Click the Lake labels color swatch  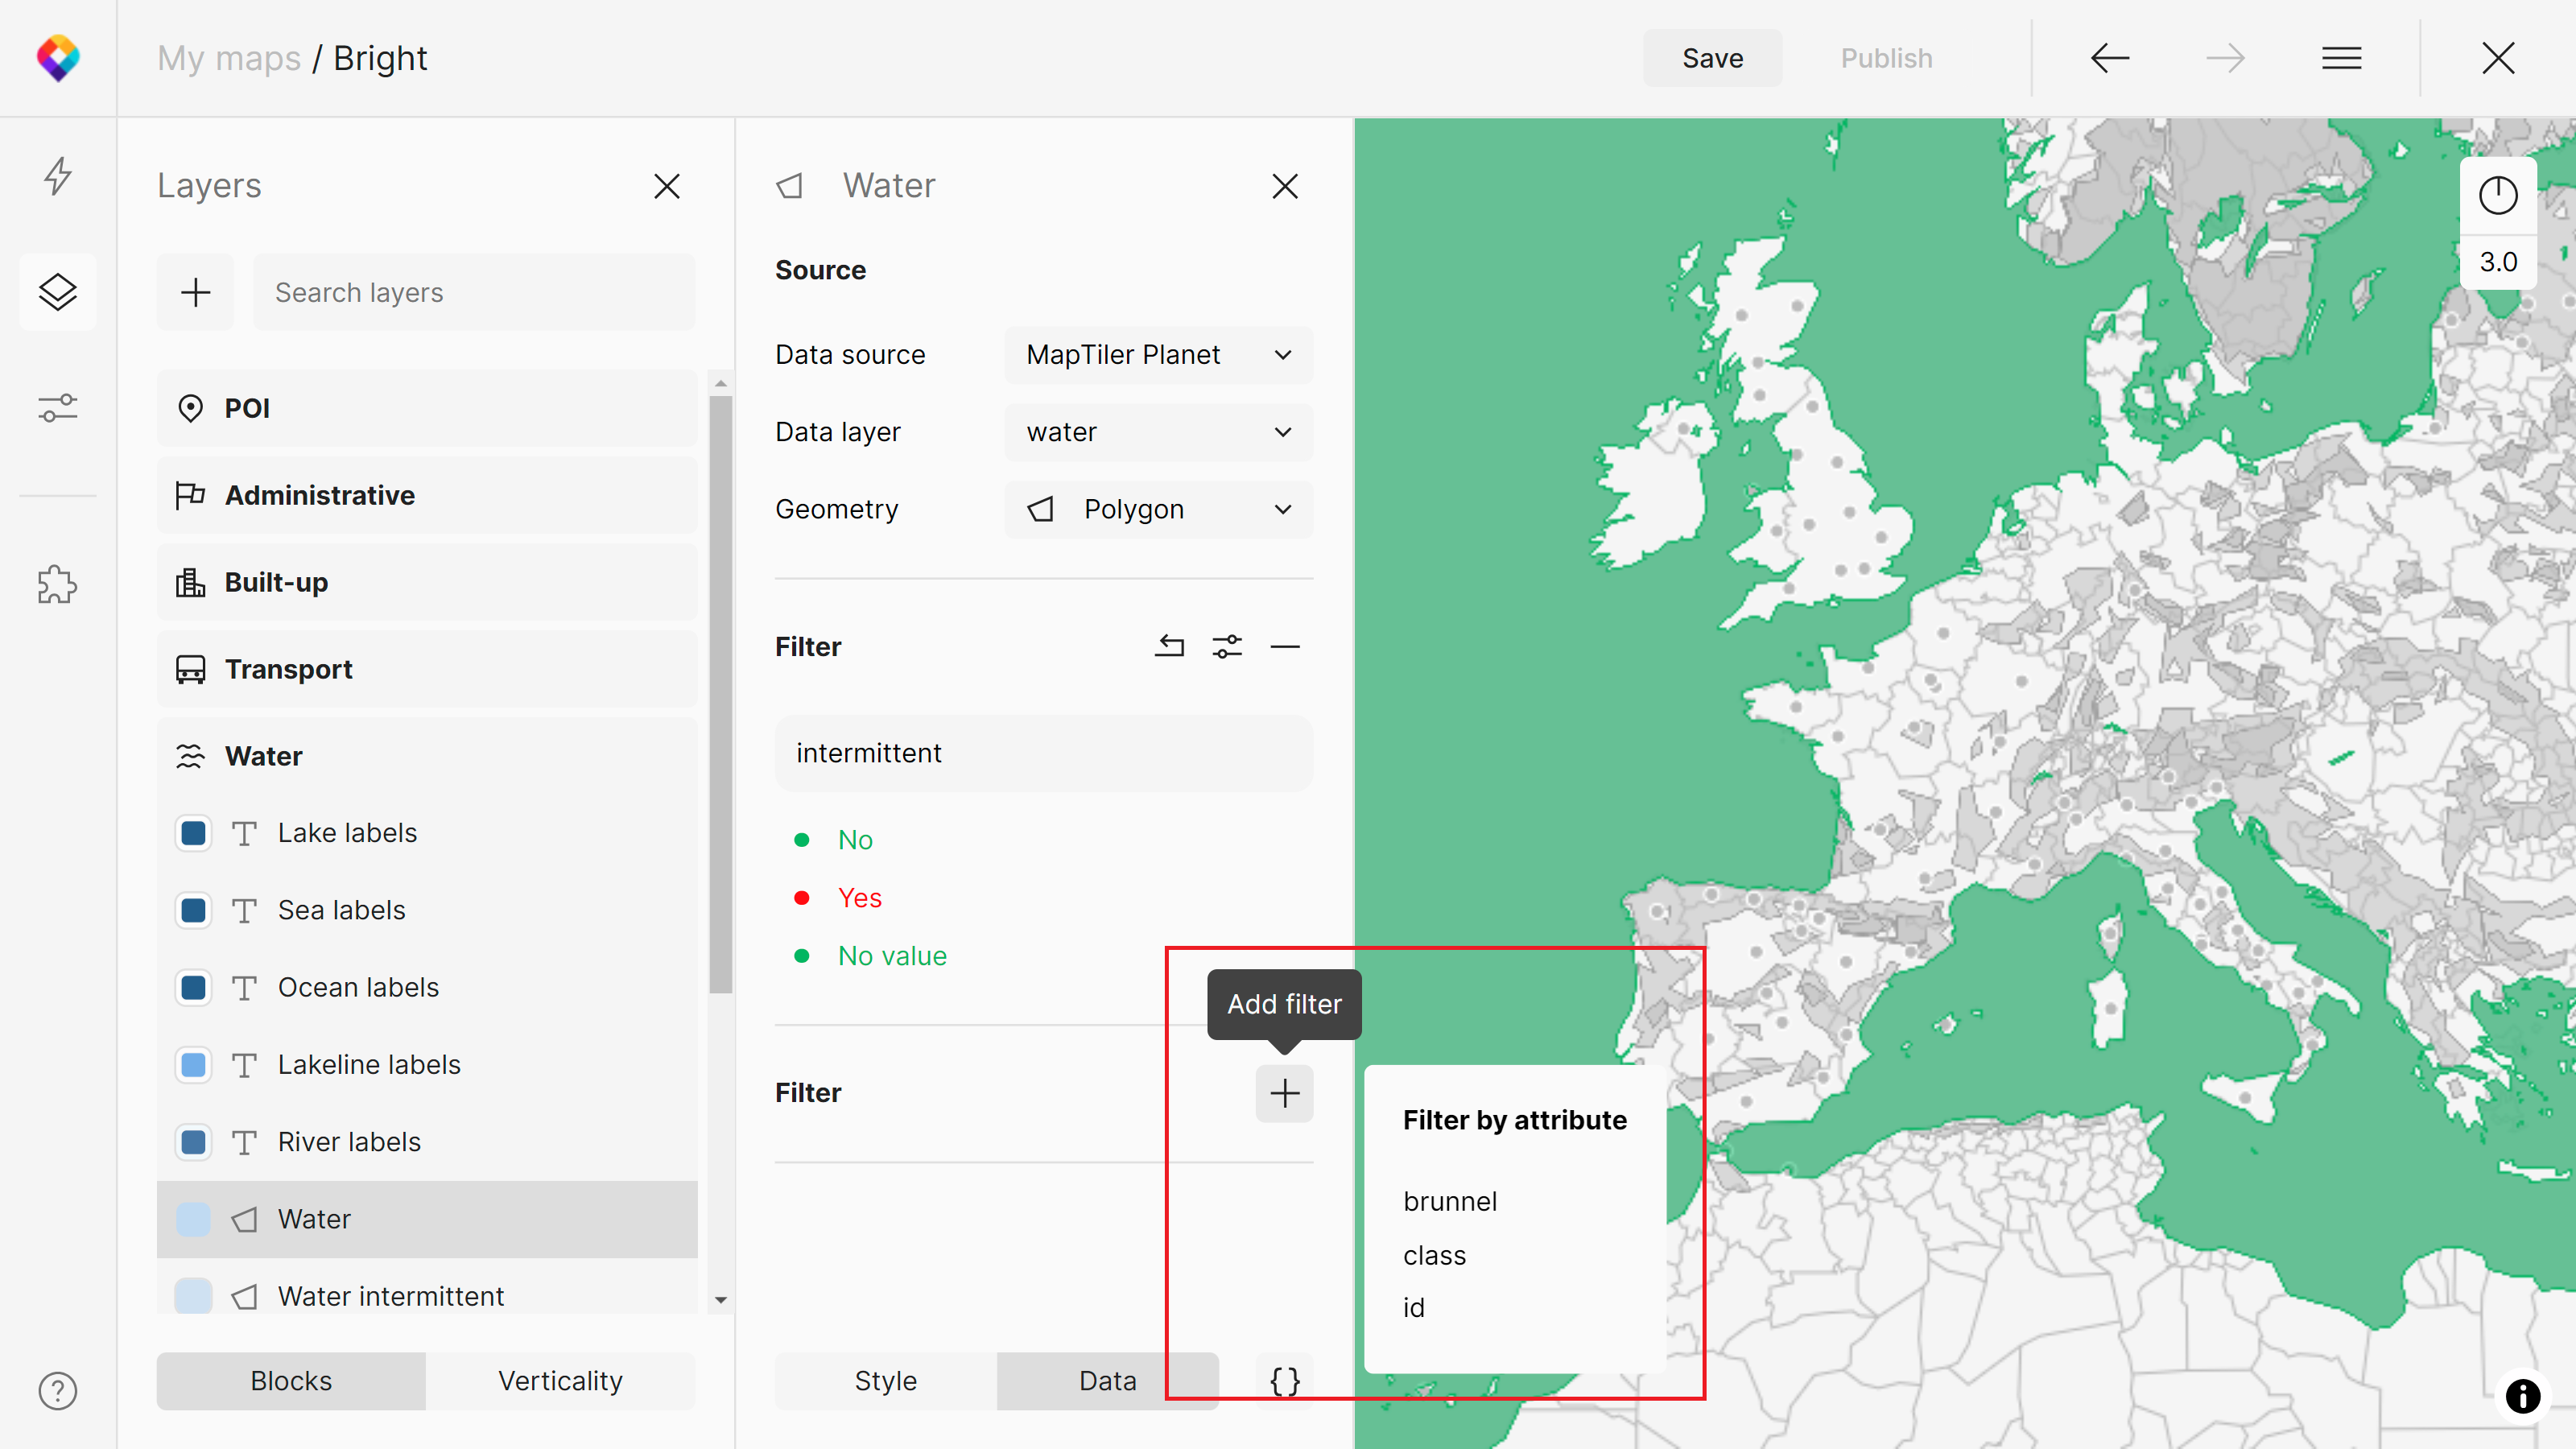[x=193, y=833]
